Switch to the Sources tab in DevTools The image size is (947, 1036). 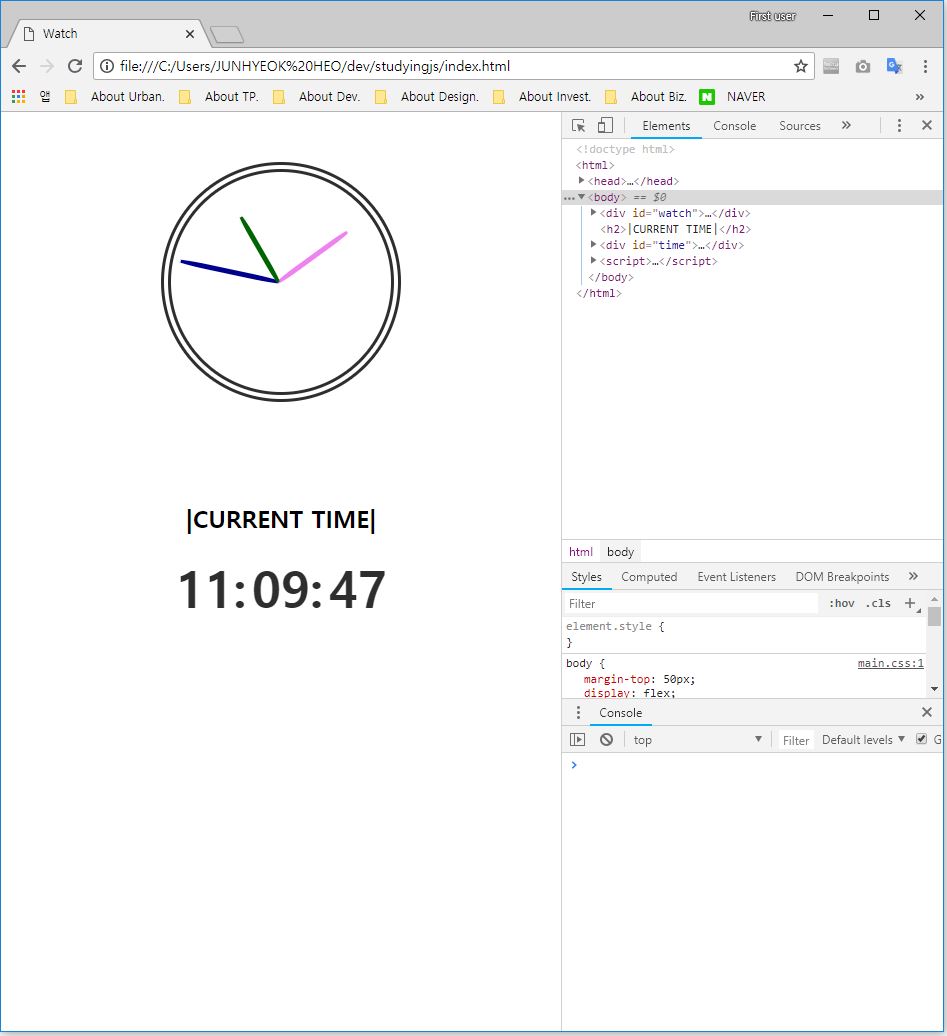800,126
